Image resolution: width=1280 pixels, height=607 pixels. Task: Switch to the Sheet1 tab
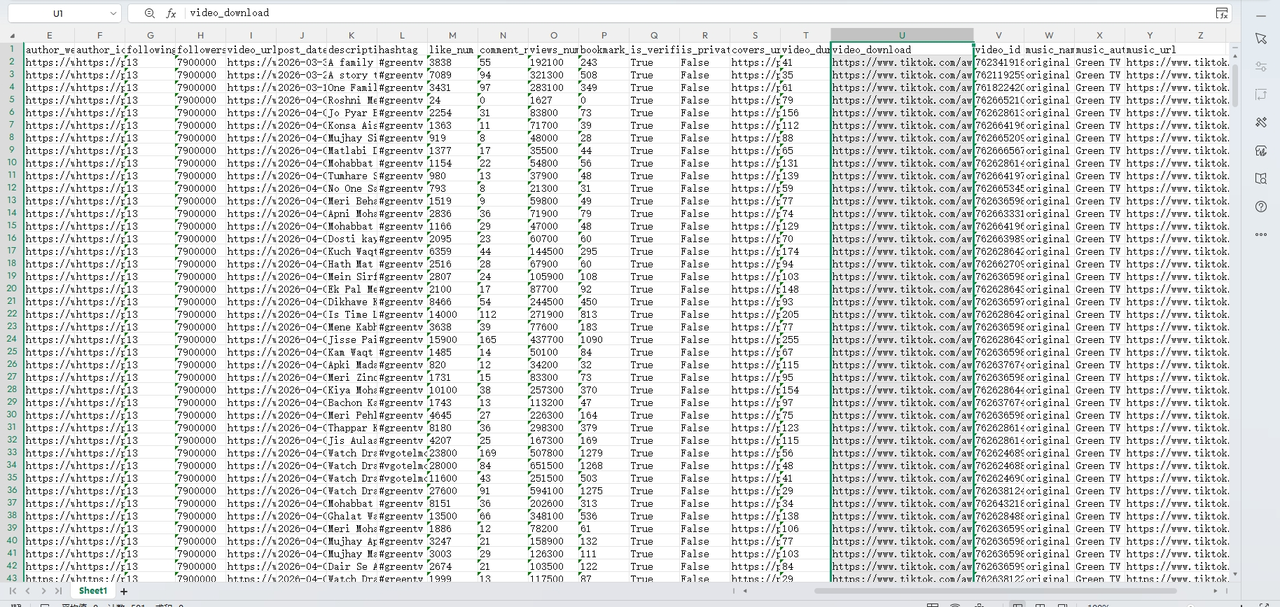92,590
